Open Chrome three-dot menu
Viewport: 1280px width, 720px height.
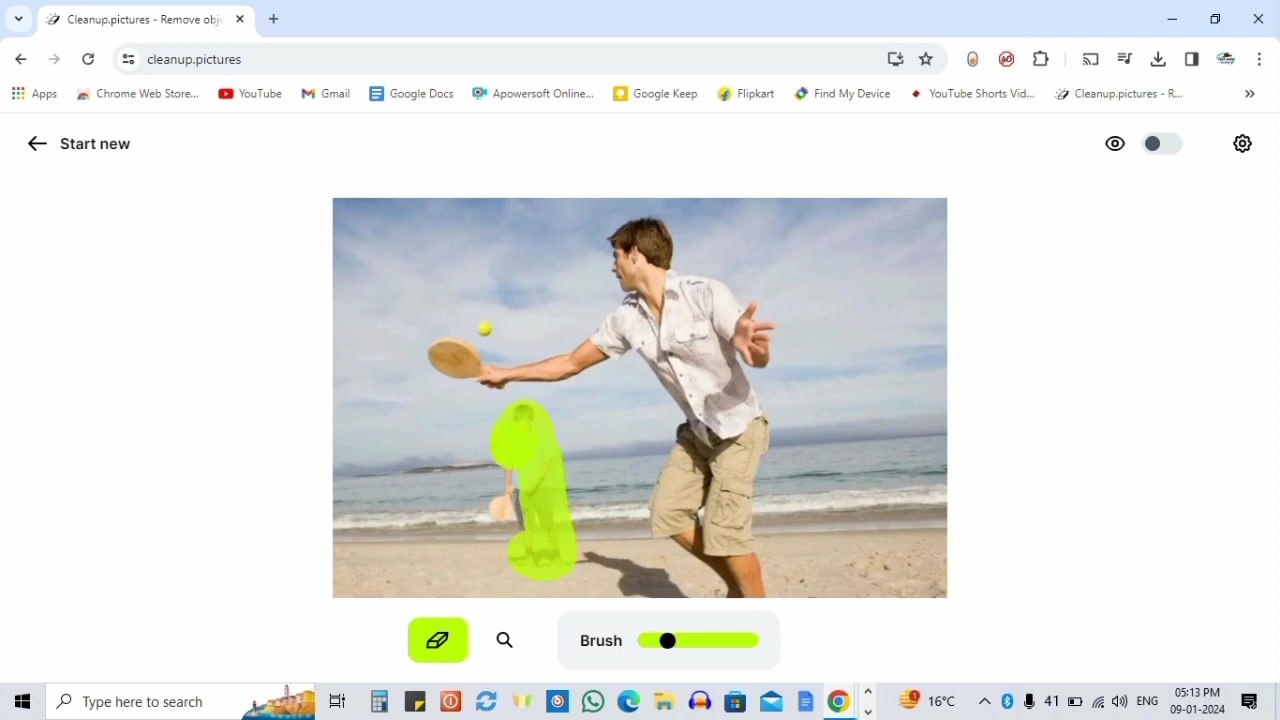point(1259,59)
